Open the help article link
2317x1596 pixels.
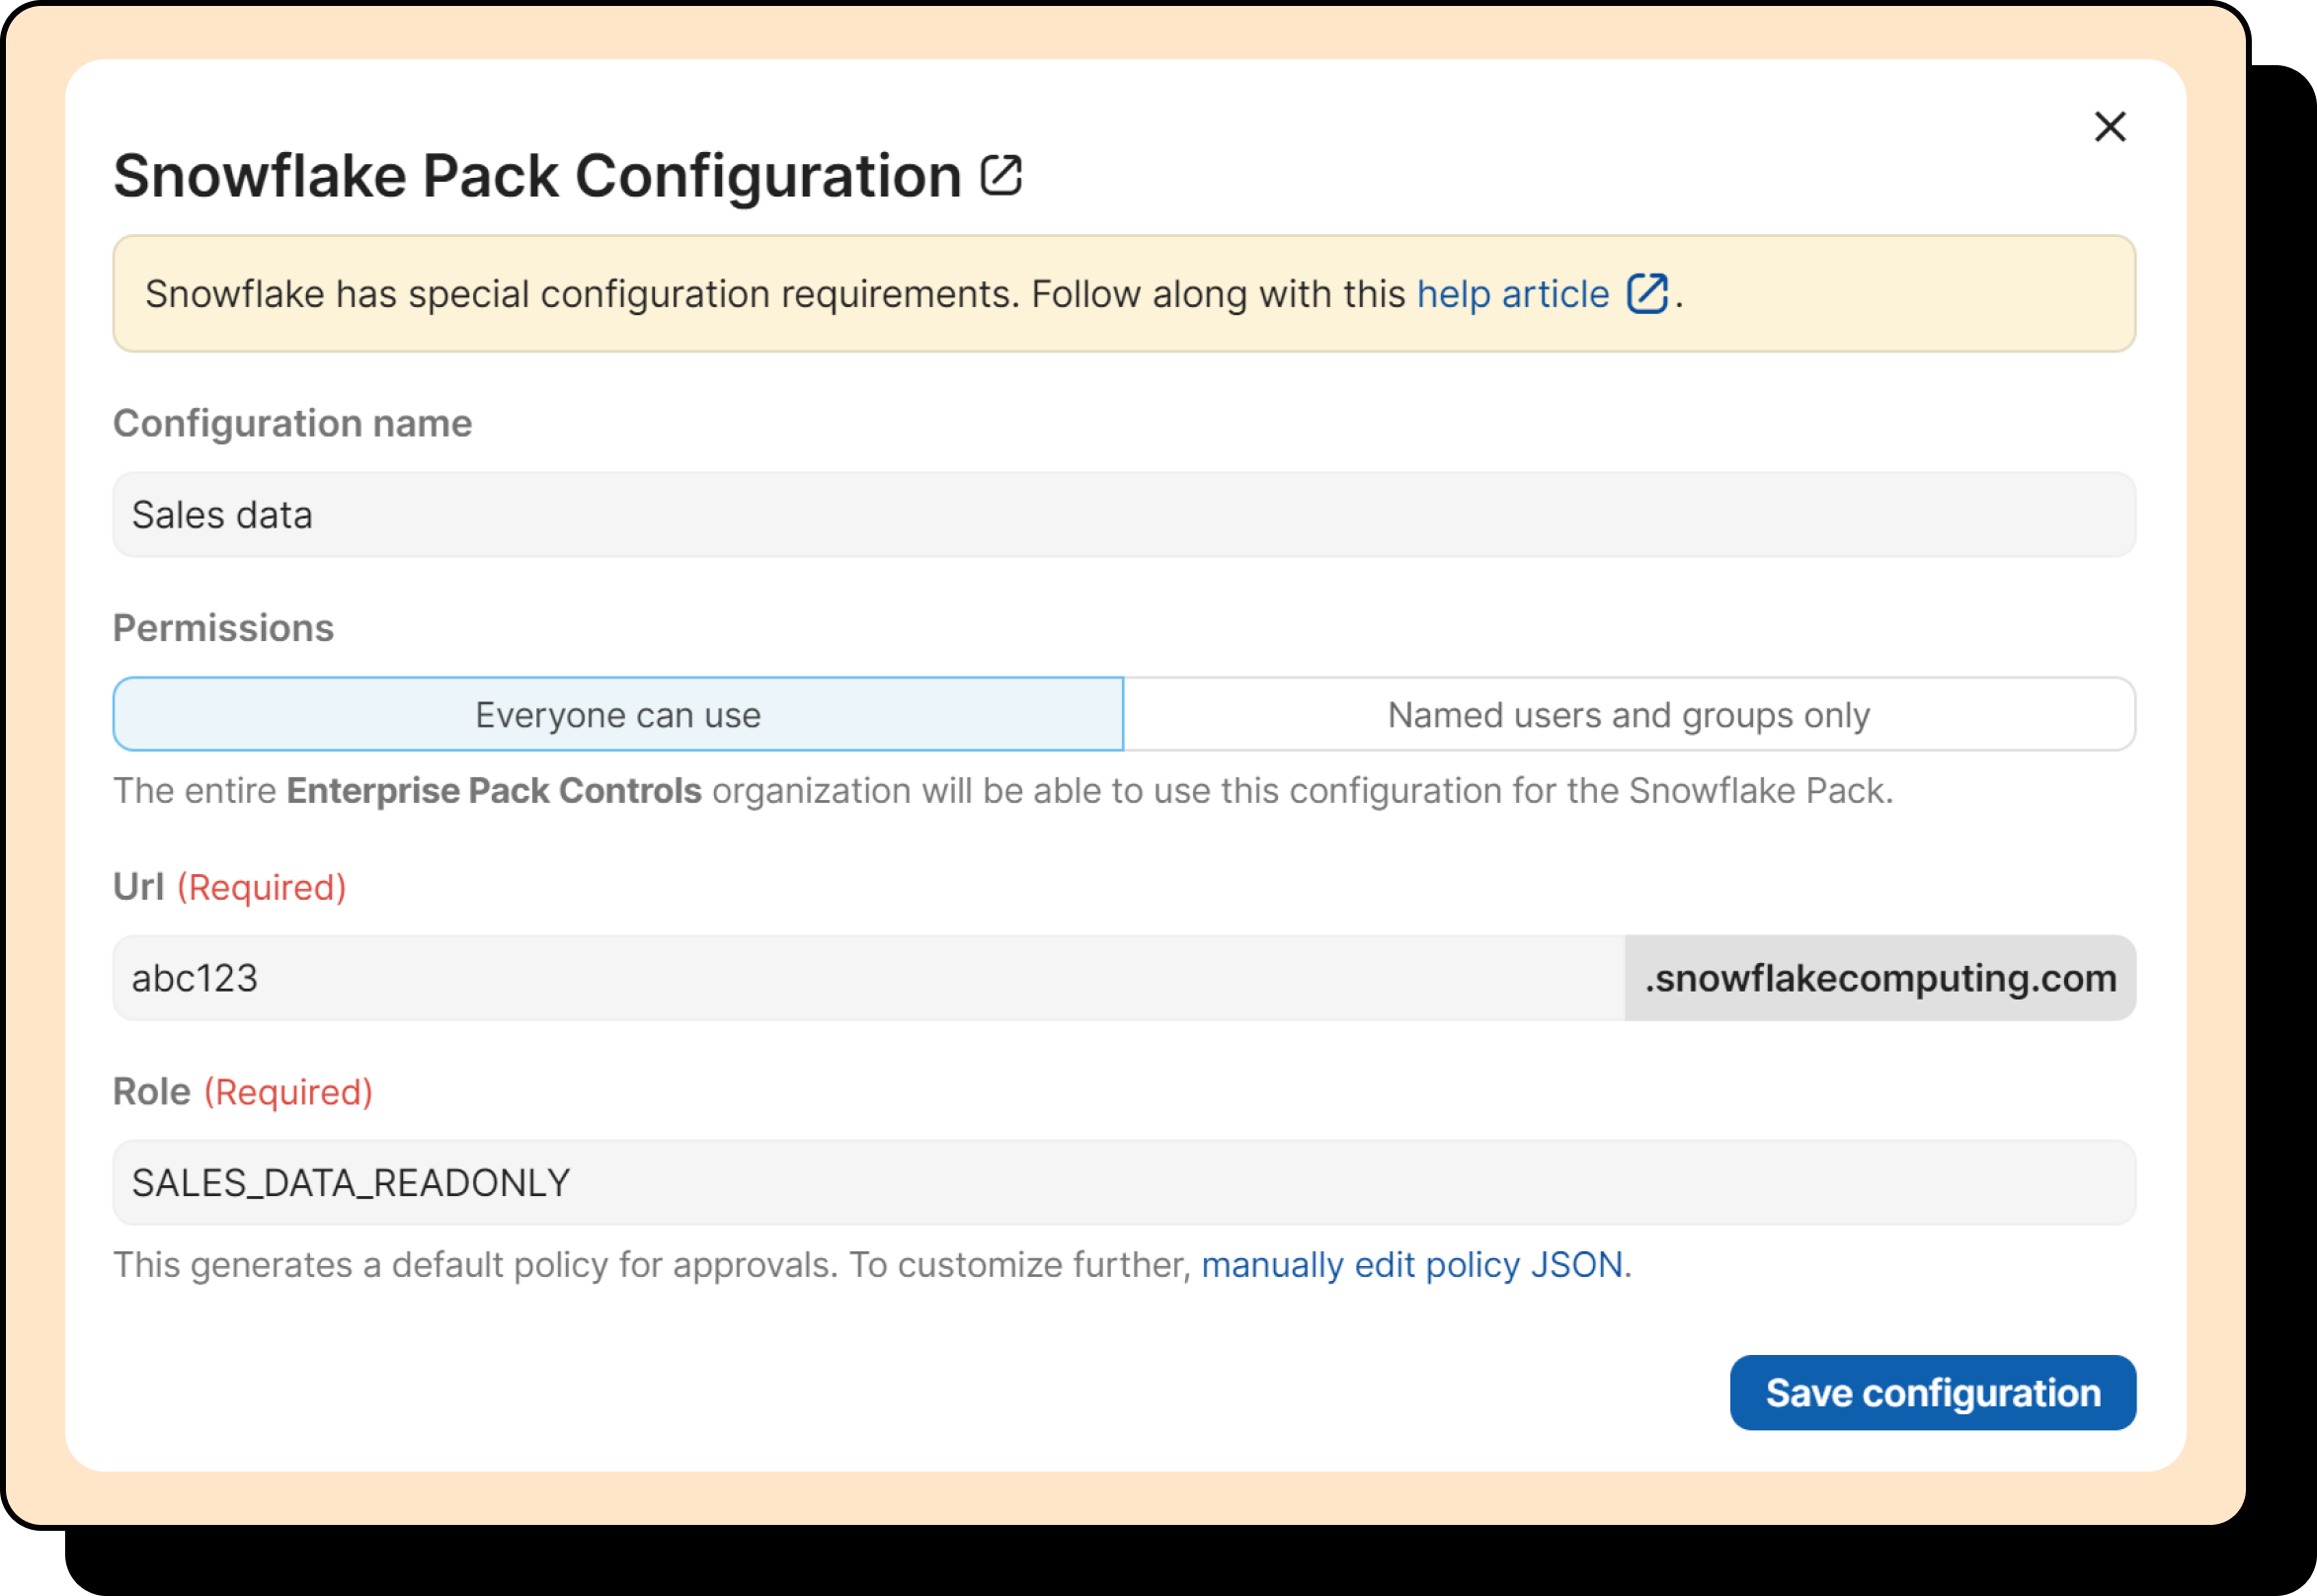pos(1512,294)
